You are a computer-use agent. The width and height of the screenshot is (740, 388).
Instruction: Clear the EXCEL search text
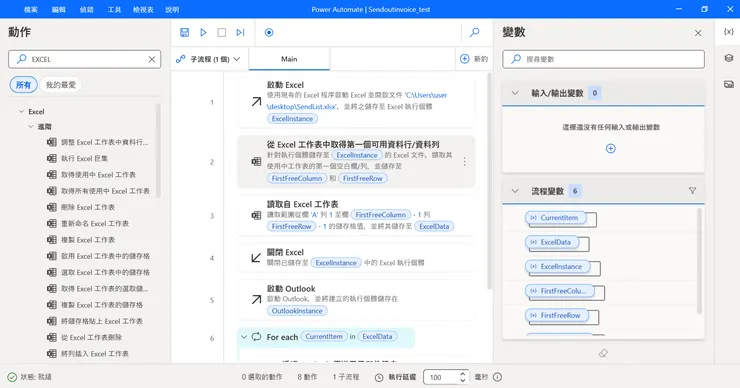tap(151, 59)
